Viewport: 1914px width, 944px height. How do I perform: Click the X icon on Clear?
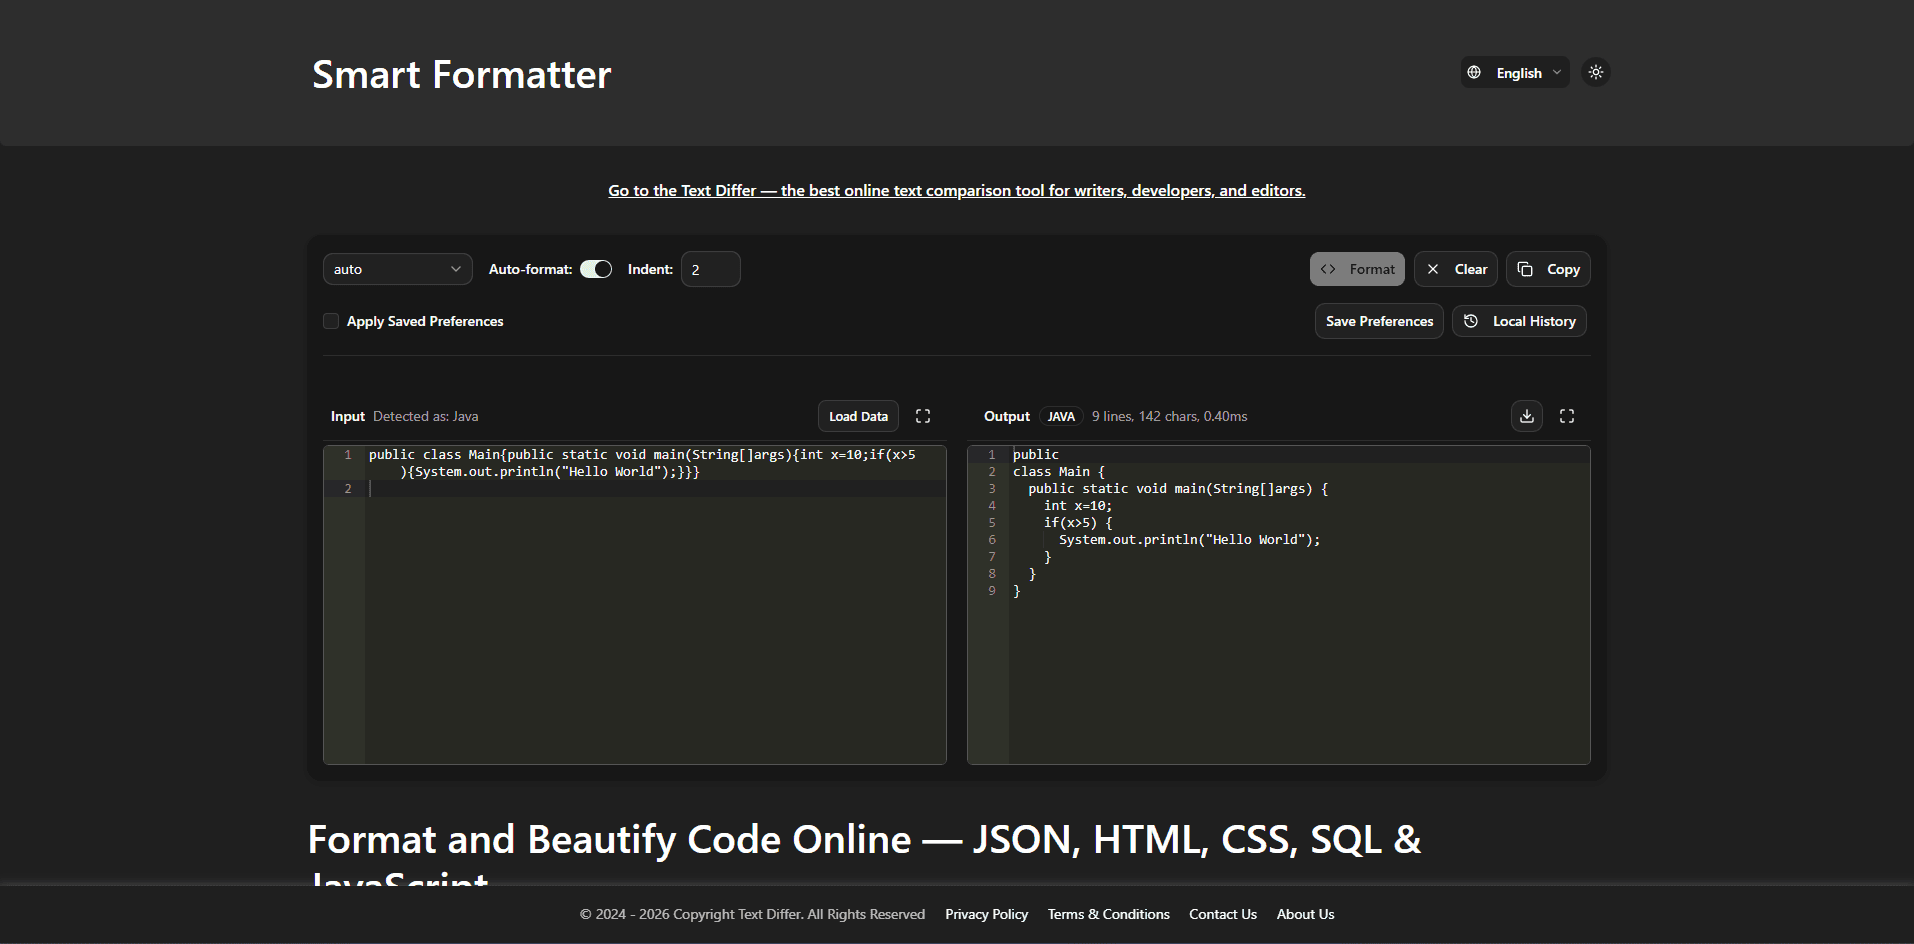click(1433, 269)
